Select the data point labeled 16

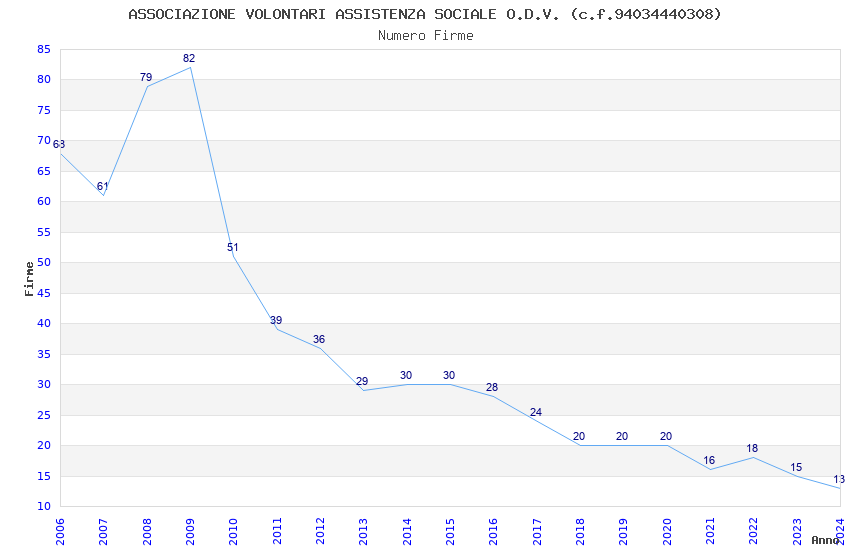[x=709, y=460]
